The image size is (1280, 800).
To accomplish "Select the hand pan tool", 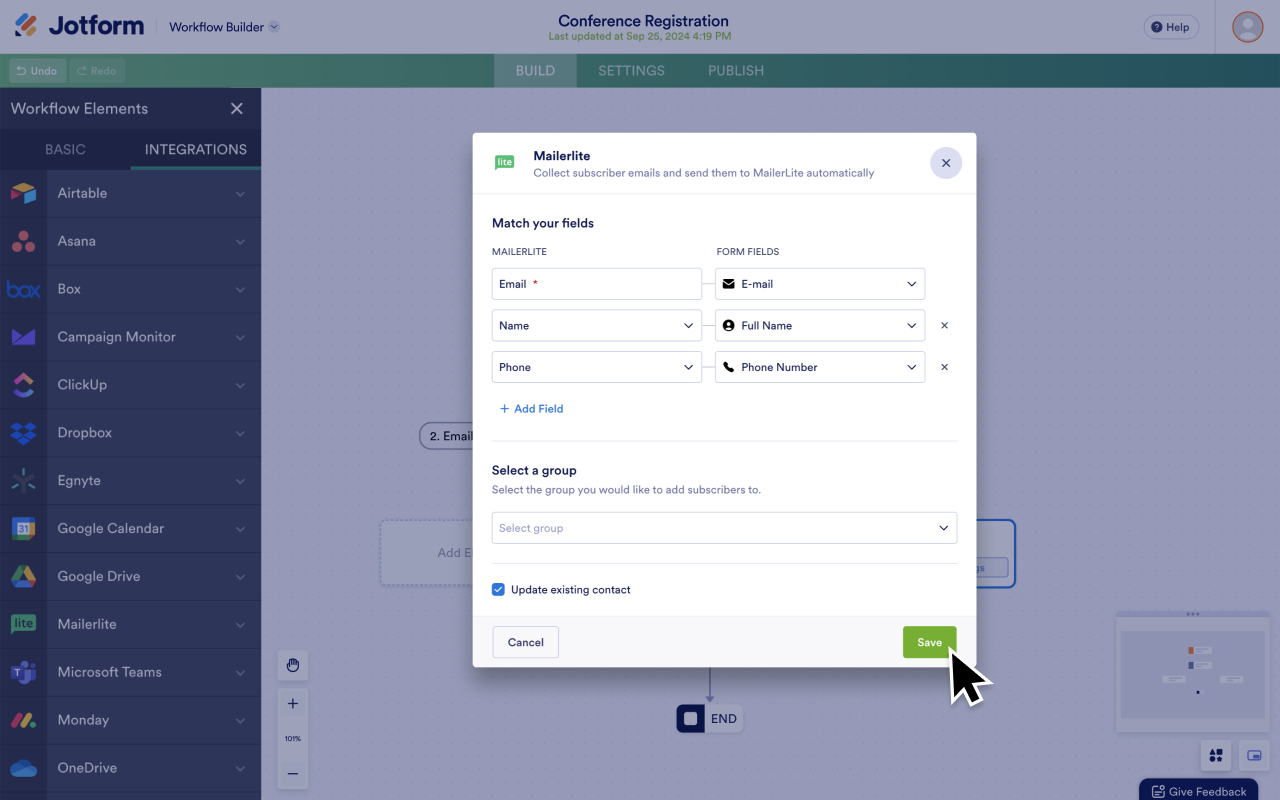I will click(293, 665).
